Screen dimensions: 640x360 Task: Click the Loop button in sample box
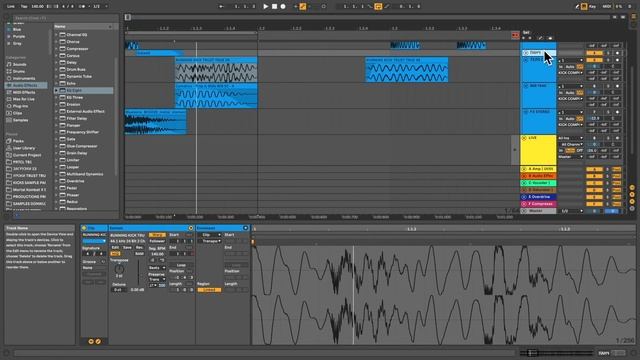tap(181, 265)
